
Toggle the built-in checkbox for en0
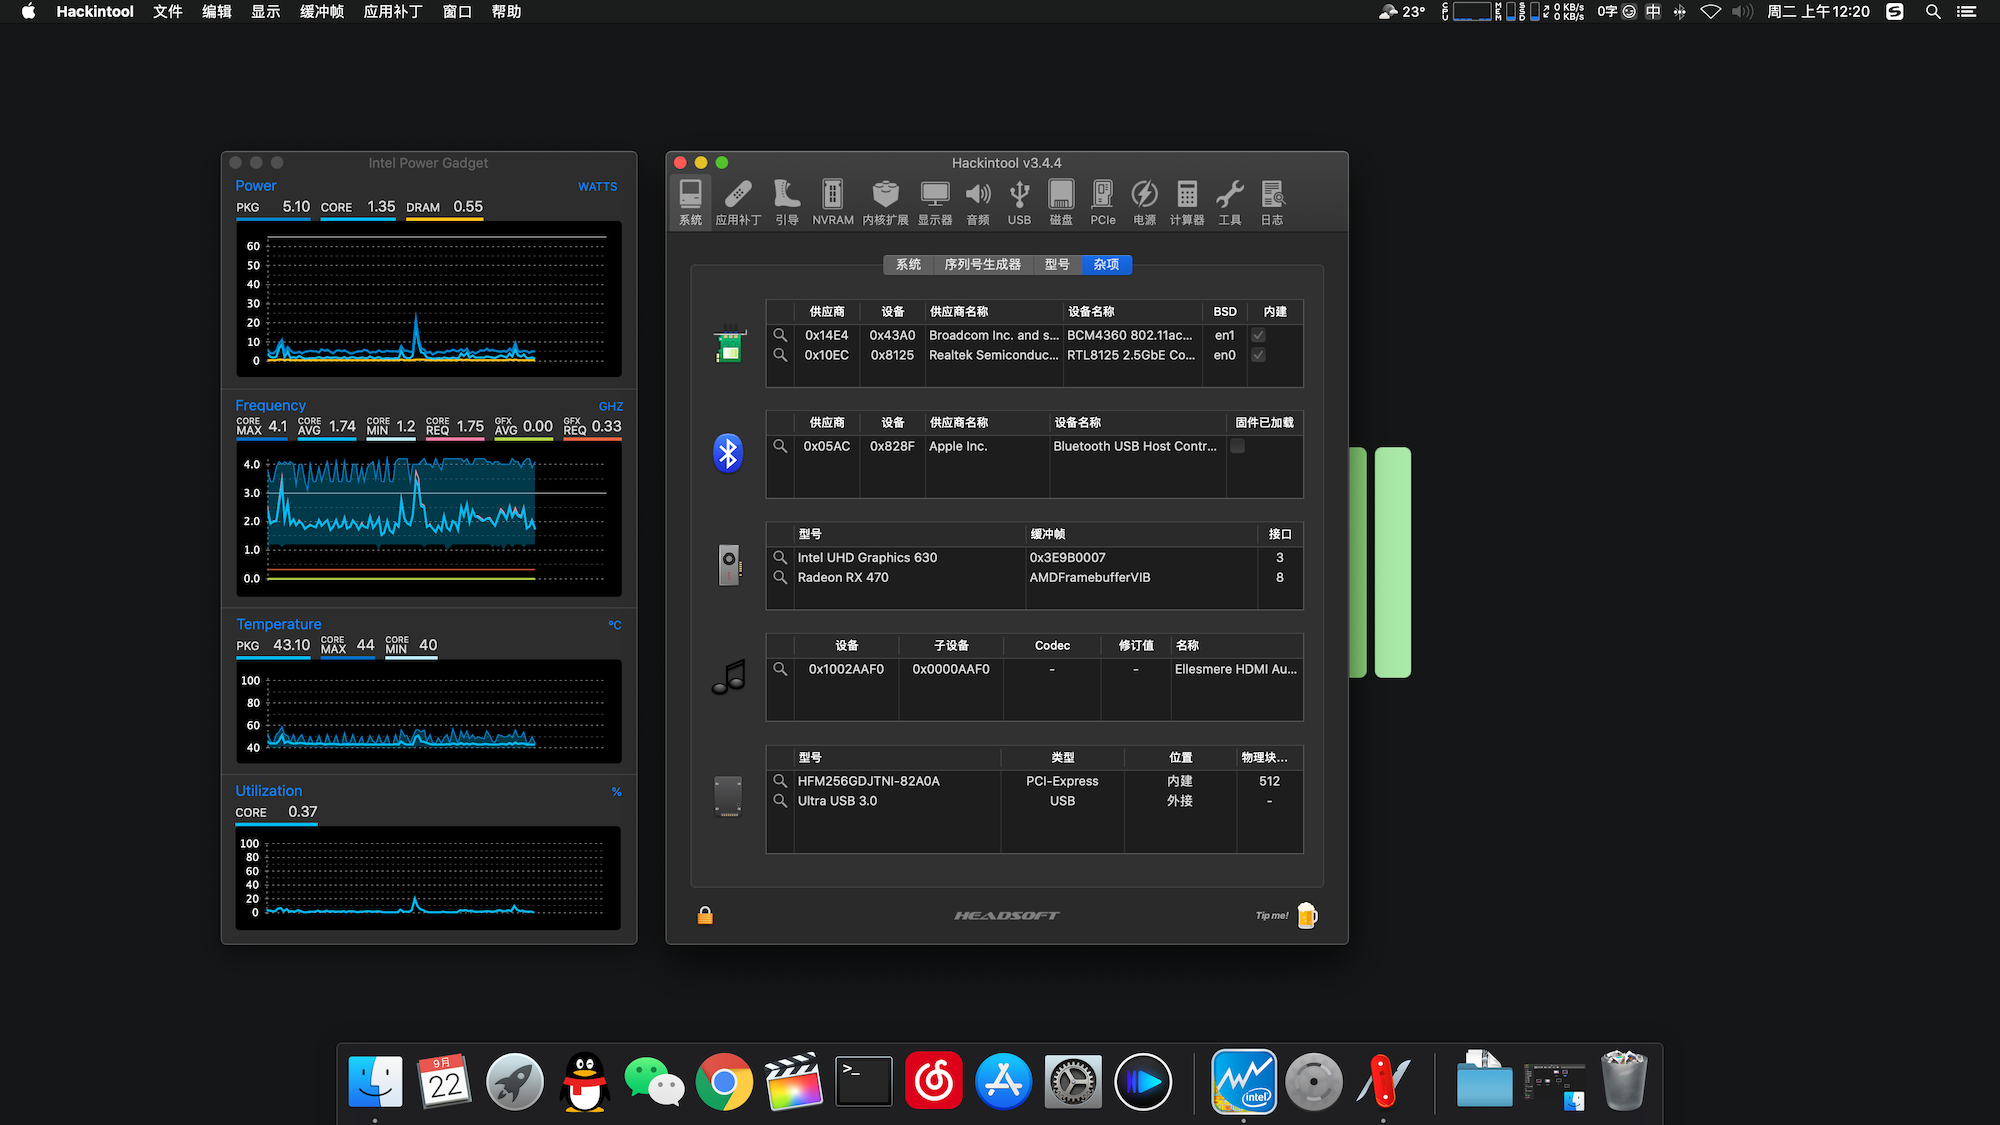pos(1258,355)
